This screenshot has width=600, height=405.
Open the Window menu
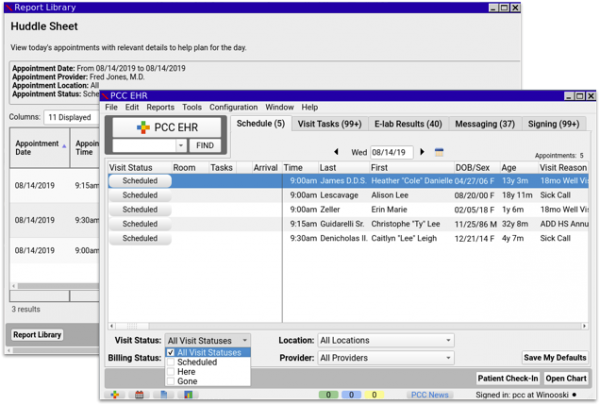279,107
